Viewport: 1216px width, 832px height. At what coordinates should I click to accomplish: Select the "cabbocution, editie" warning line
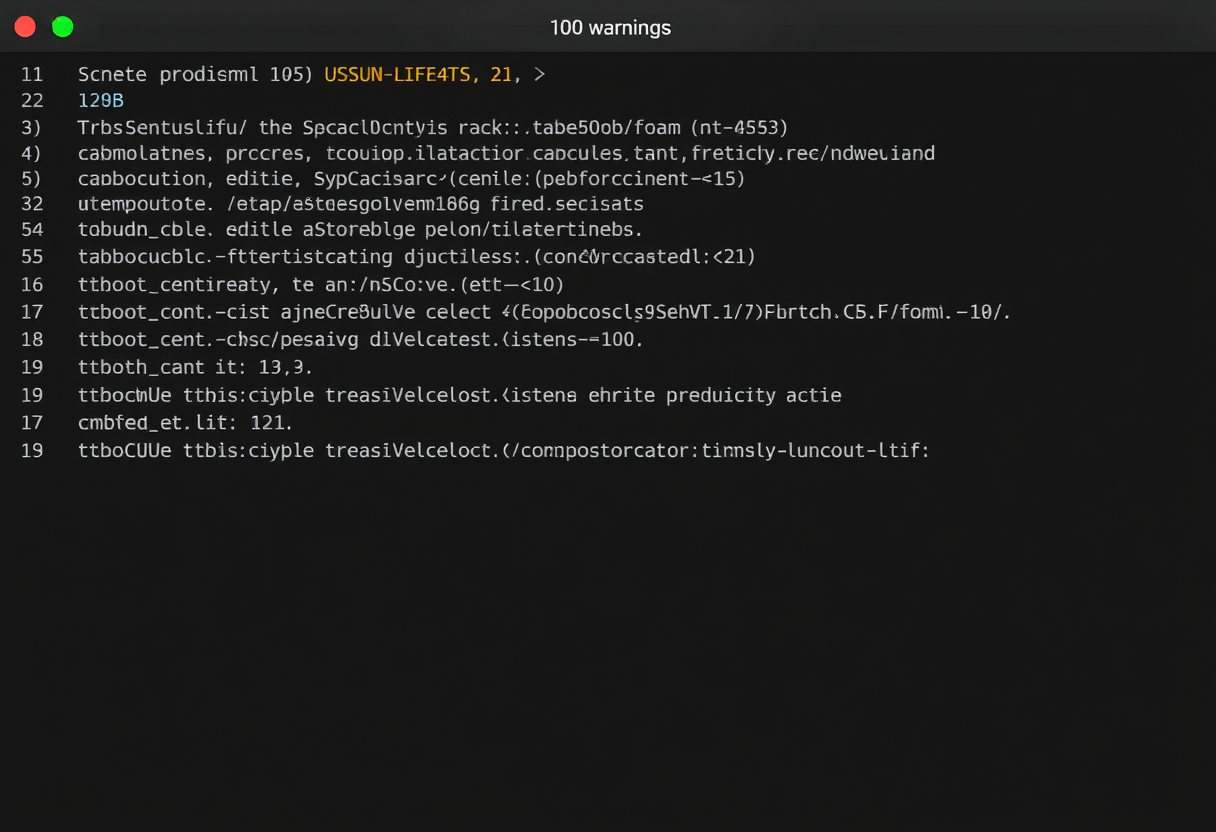coord(412,180)
